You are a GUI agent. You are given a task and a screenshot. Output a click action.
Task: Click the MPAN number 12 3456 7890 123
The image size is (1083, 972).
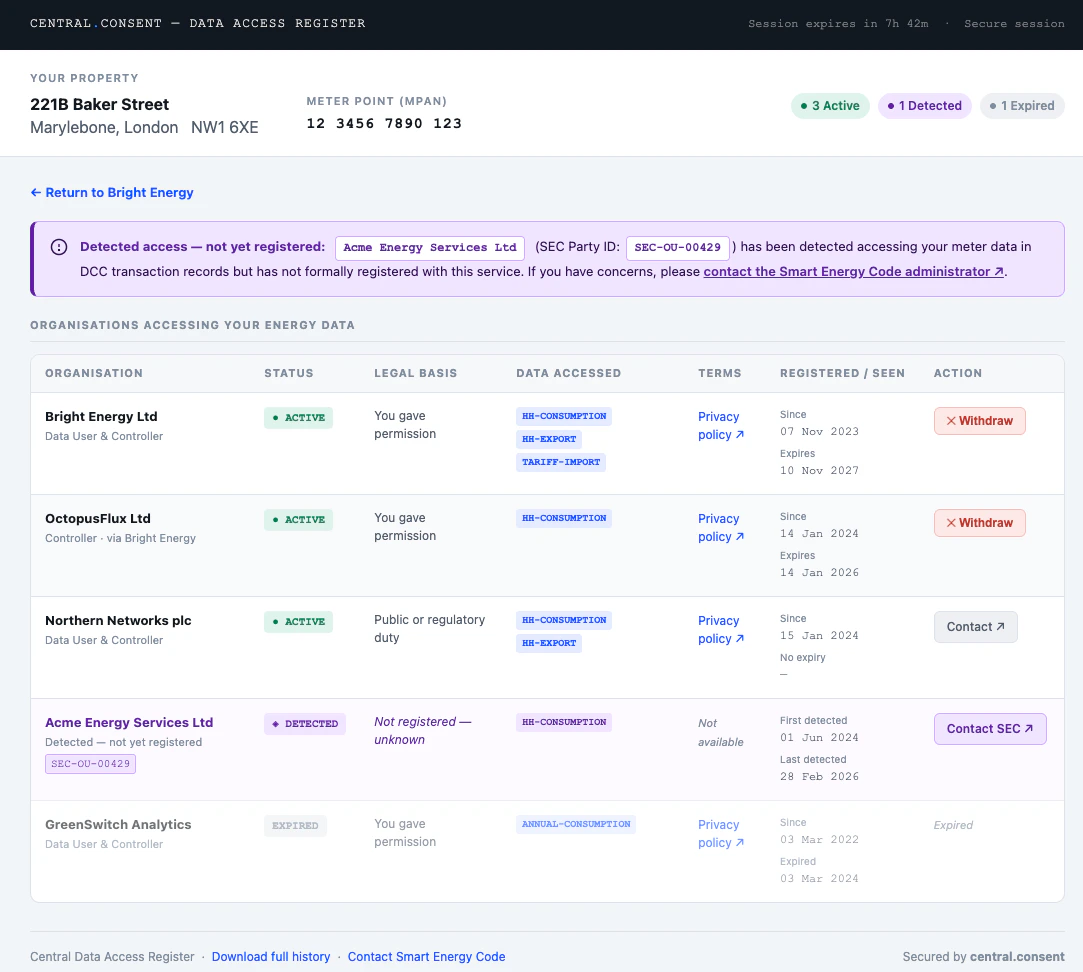(384, 124)
